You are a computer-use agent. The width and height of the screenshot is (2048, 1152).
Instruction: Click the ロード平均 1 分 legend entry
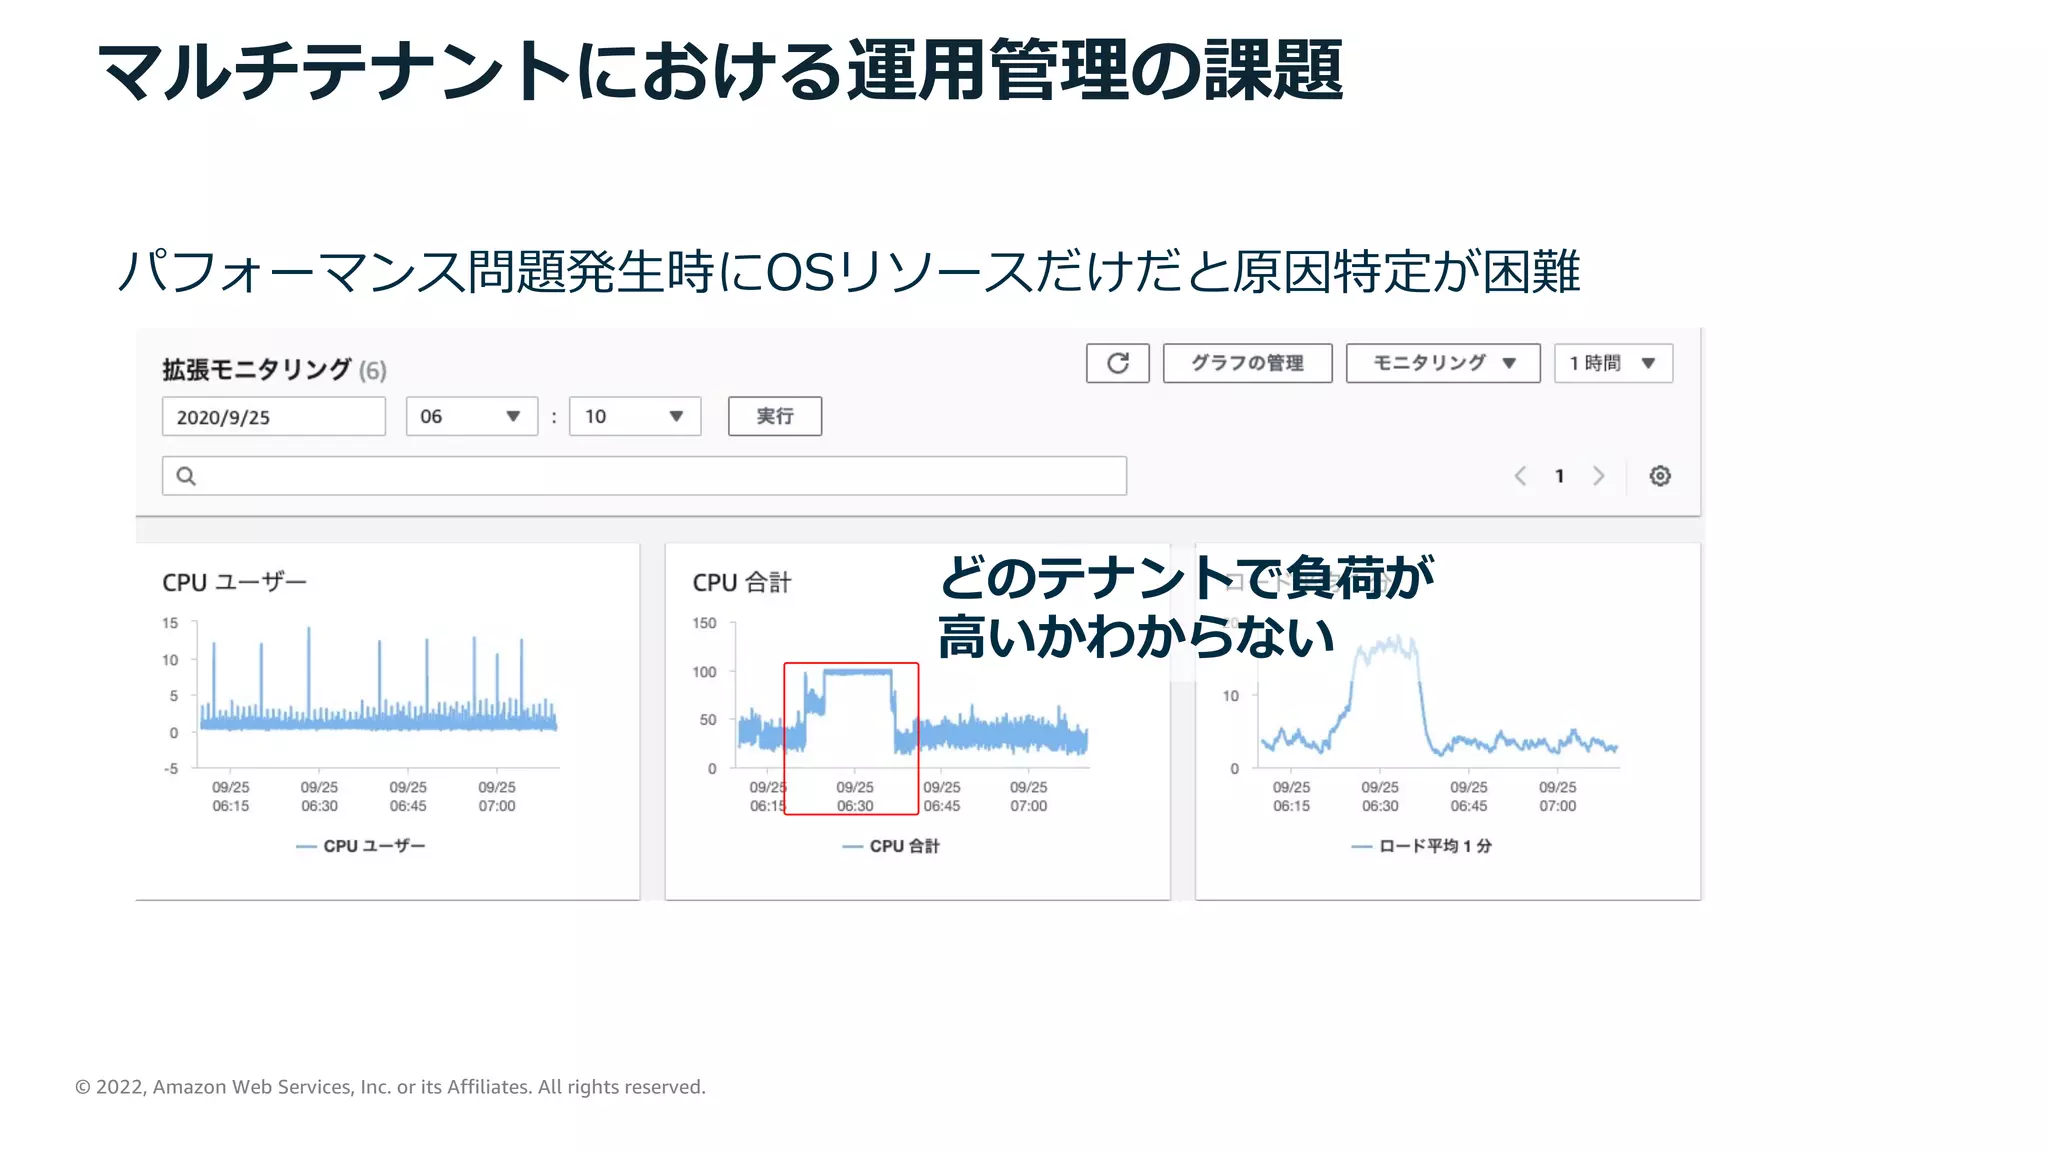point(1421,846)
